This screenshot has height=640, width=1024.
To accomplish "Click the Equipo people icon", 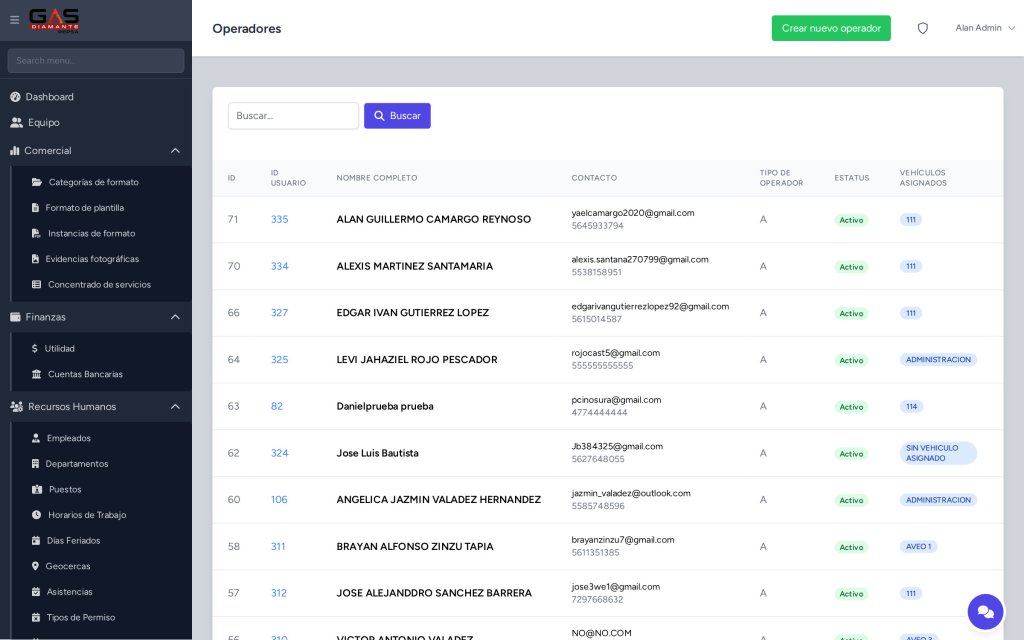I will pyautogui.click(x=16, y=122).
